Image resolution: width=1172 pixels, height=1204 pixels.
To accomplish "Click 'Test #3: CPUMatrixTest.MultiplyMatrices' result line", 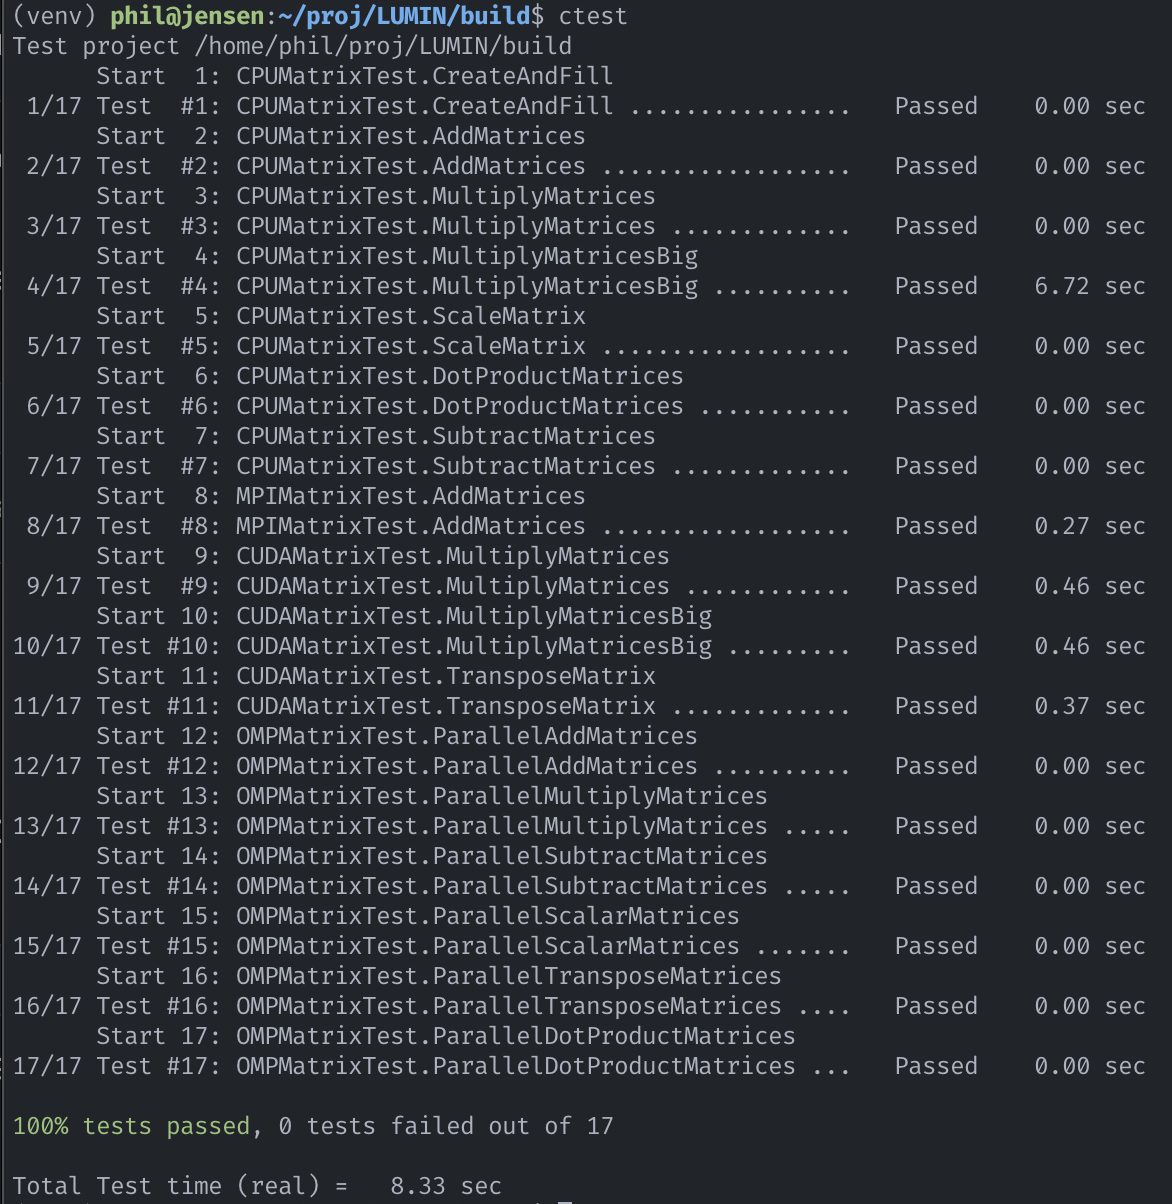I will click(586, 226).
